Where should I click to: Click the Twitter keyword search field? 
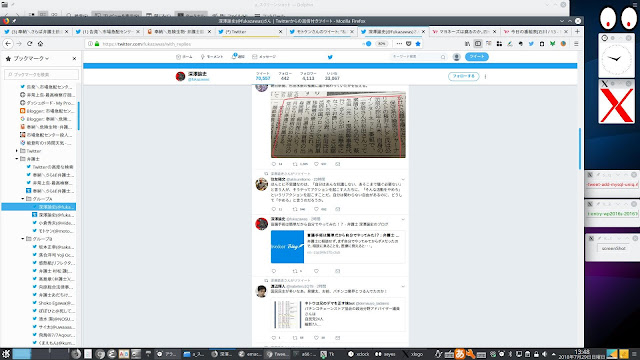[418, 57]
